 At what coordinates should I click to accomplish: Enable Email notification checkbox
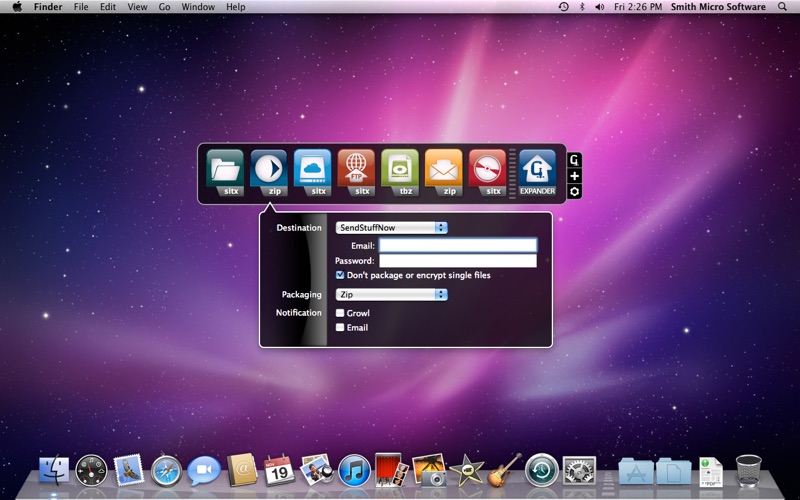point(340,327)
